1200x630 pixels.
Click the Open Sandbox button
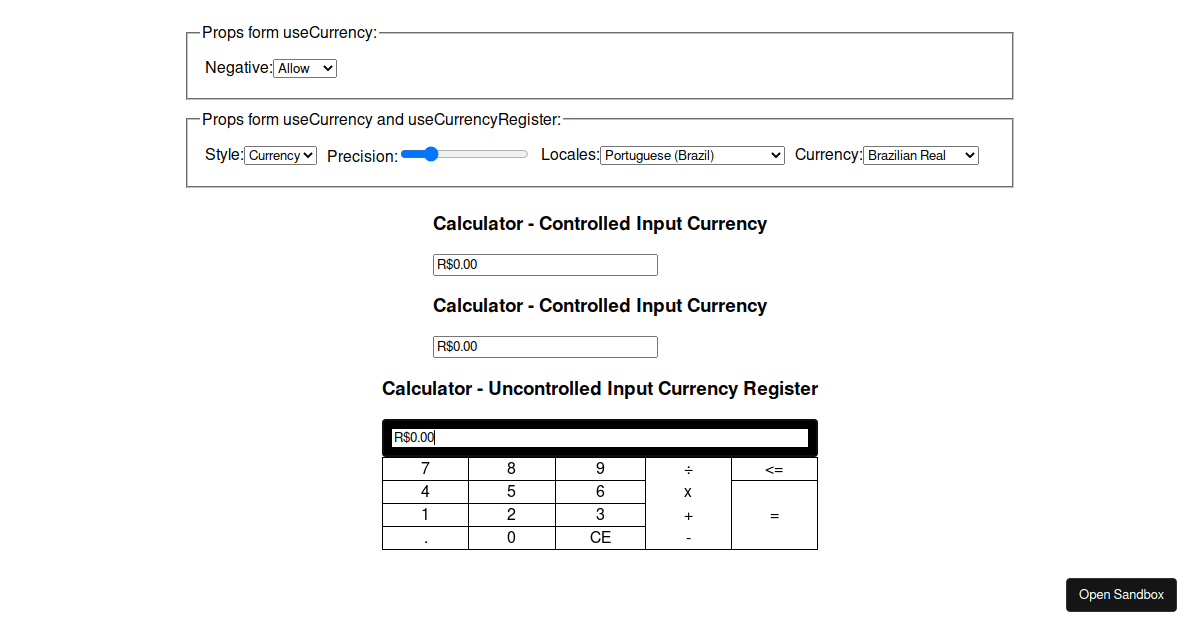click(x=1121, y=595)
